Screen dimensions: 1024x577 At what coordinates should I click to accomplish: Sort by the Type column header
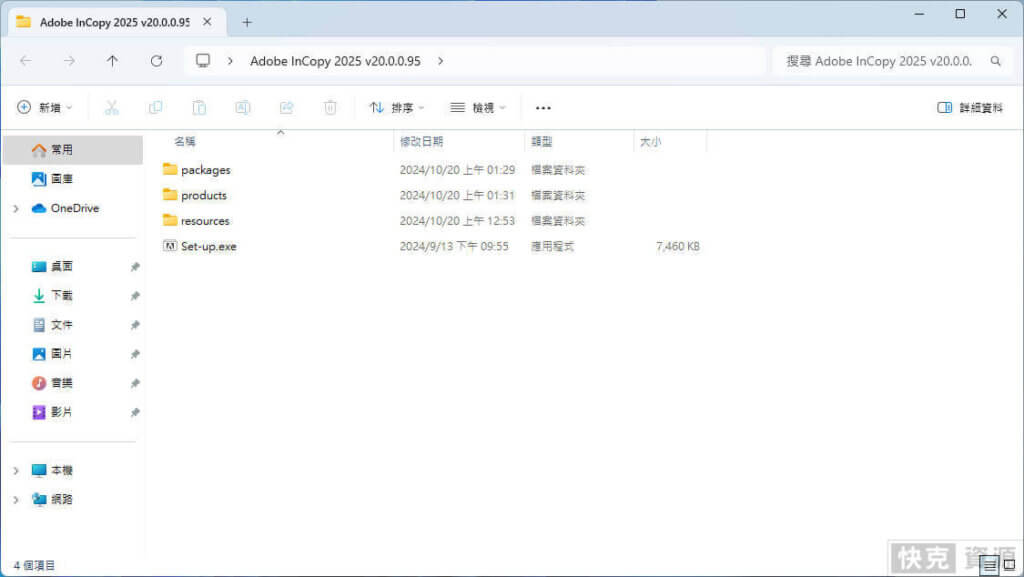tap(541, 142)
